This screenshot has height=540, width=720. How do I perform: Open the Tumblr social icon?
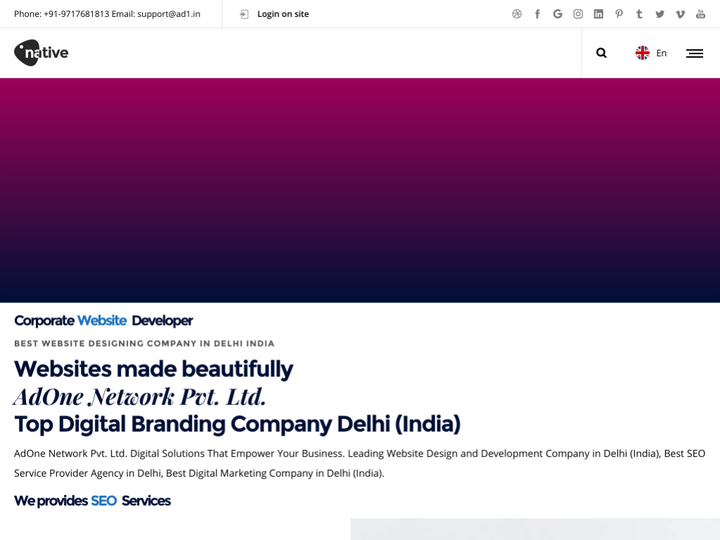(x=639, y=14)
